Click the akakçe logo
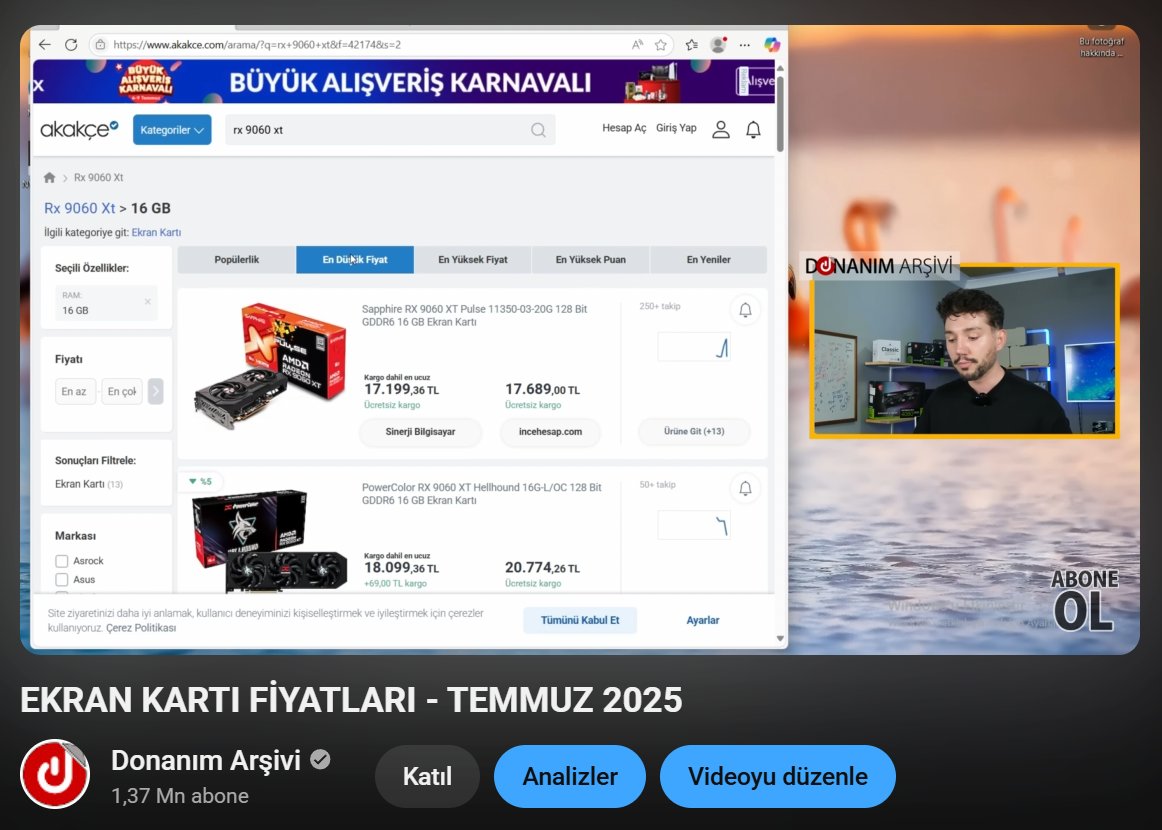The image size is (1162, 830). click(79, 129)
